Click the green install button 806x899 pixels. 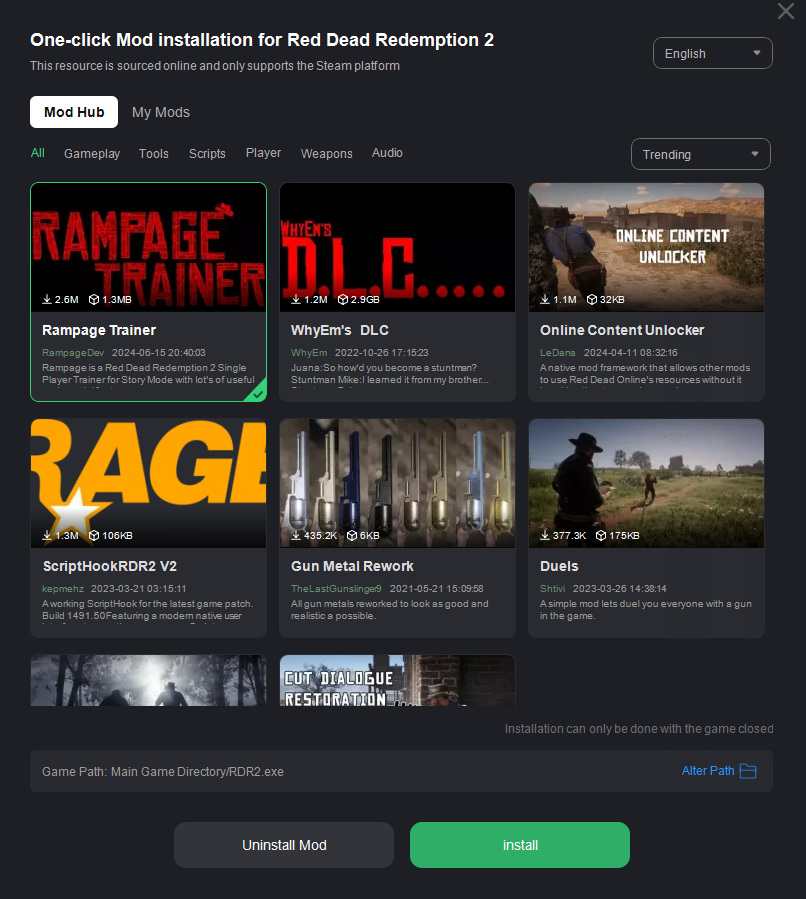point(520,845)
